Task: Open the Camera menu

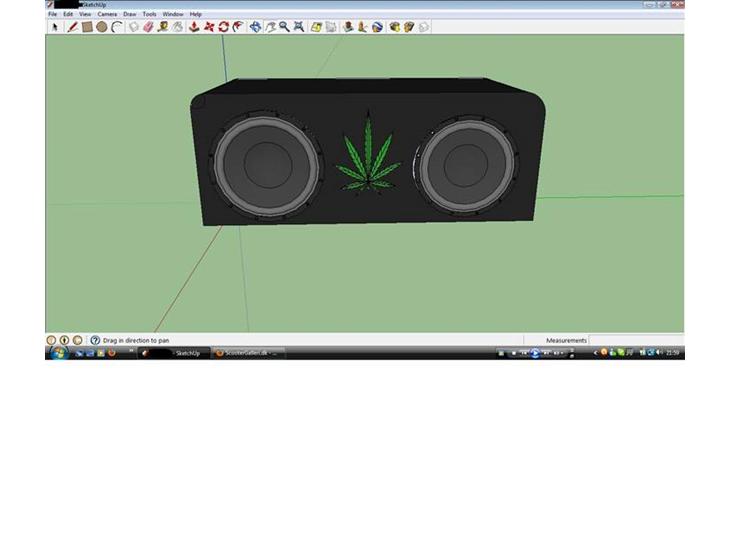Action: click(107, 14)
